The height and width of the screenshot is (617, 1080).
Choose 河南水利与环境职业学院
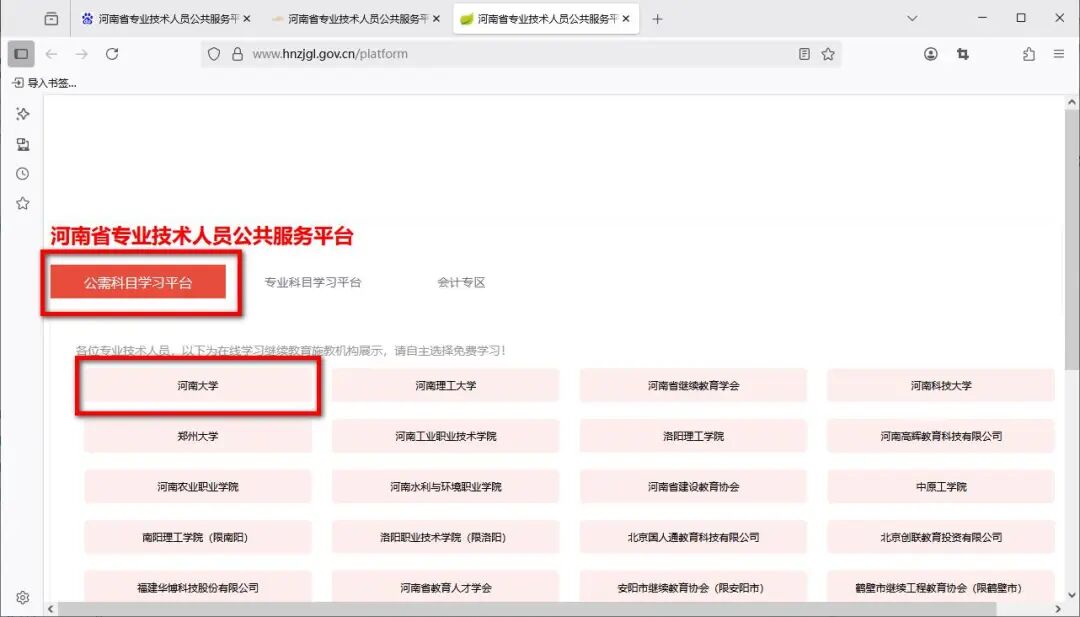[x=446, y=487]
